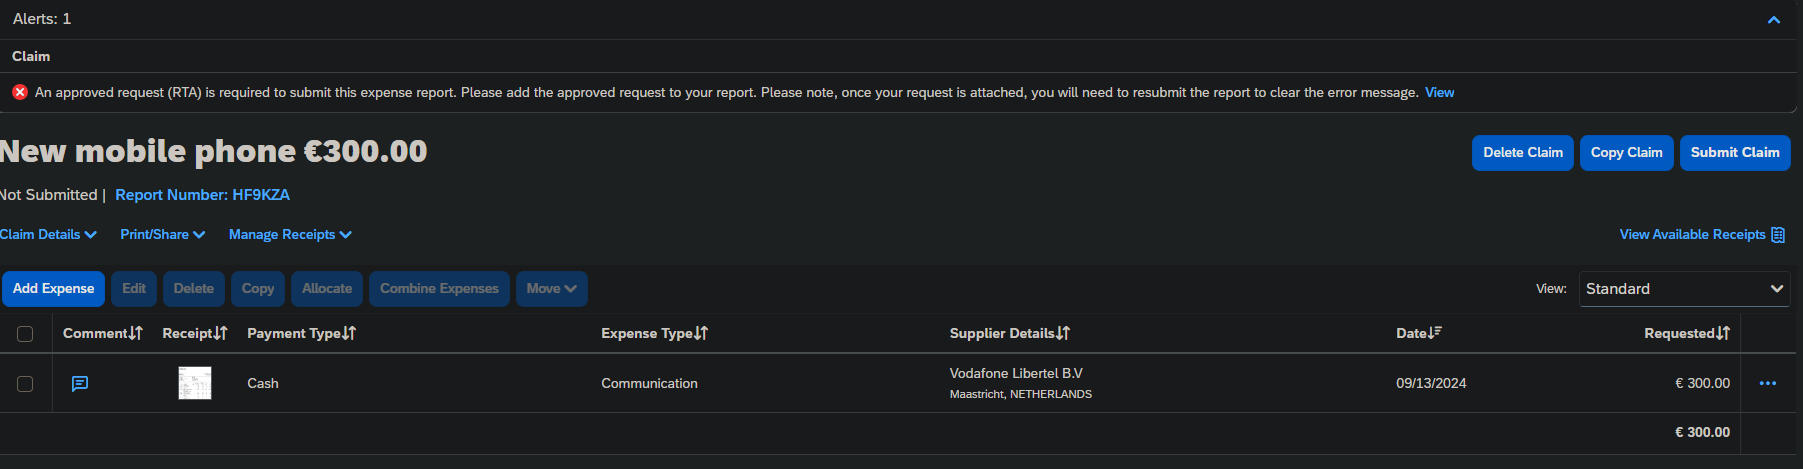This screenshot has height=469, width=1803.
Task: Click the Submit Claim button
Action: click(1734, 153)
